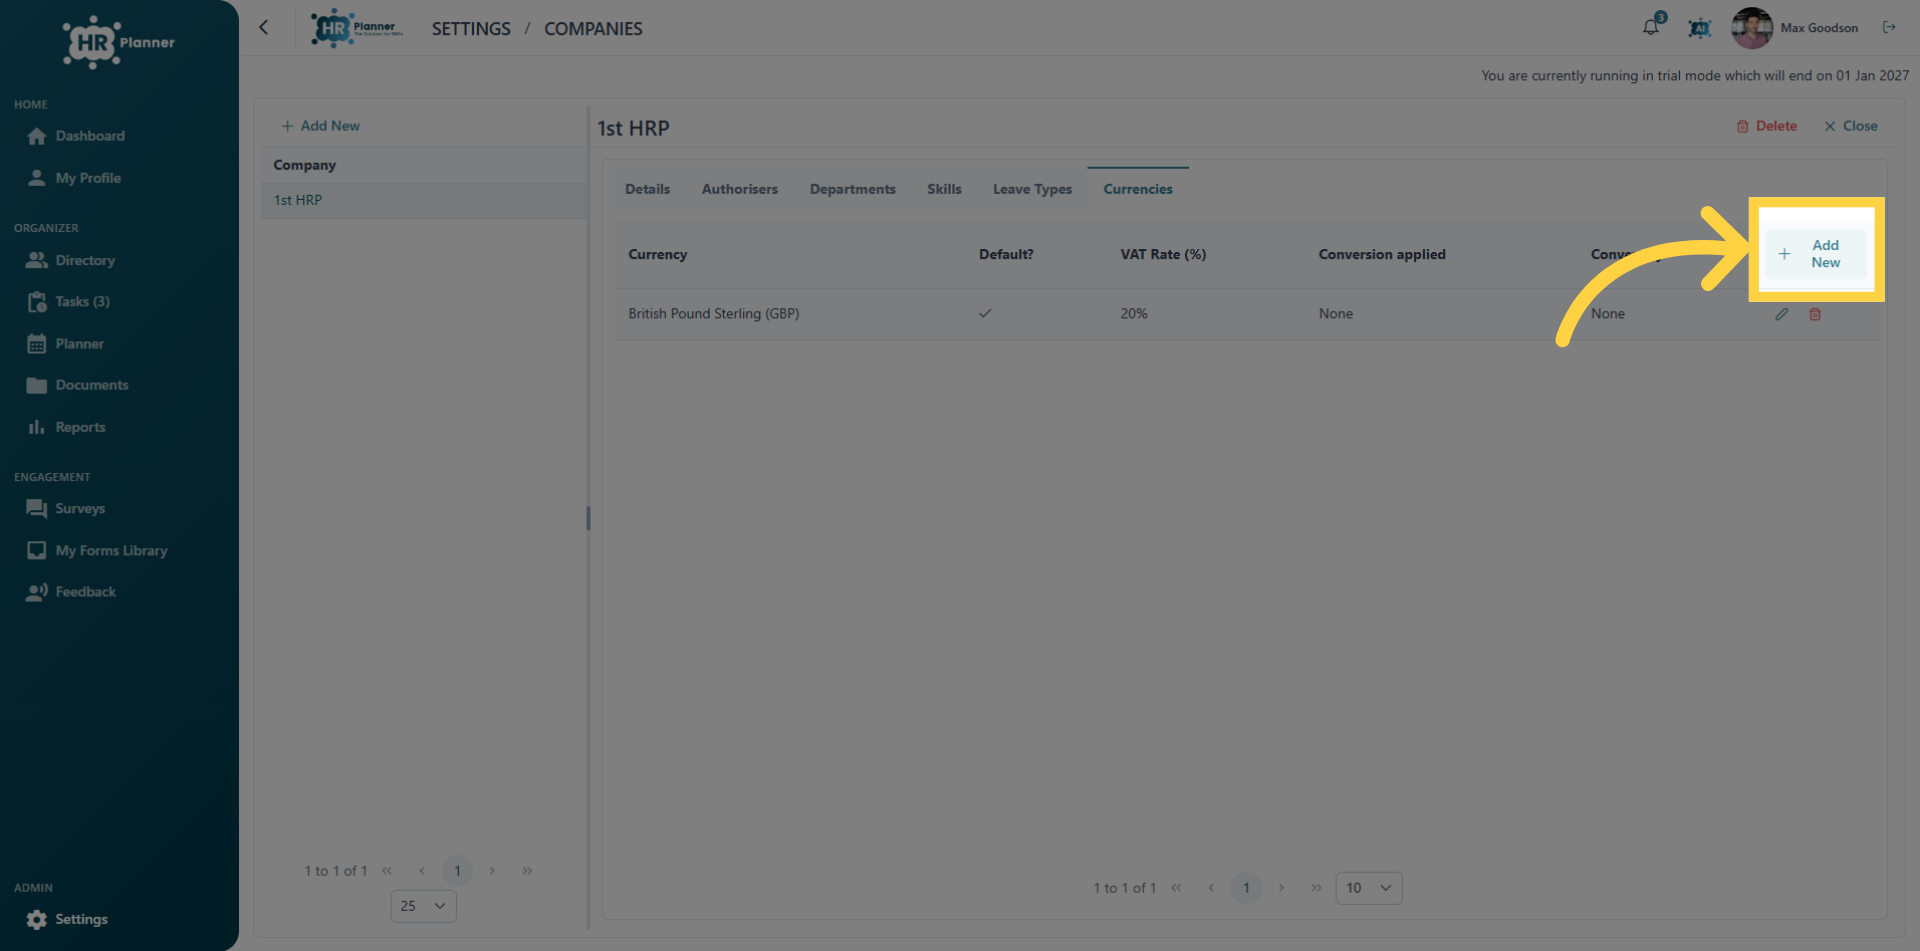1920x951 pixels.
Task: Close the 1st HRP company panel
Action: 1850,126
